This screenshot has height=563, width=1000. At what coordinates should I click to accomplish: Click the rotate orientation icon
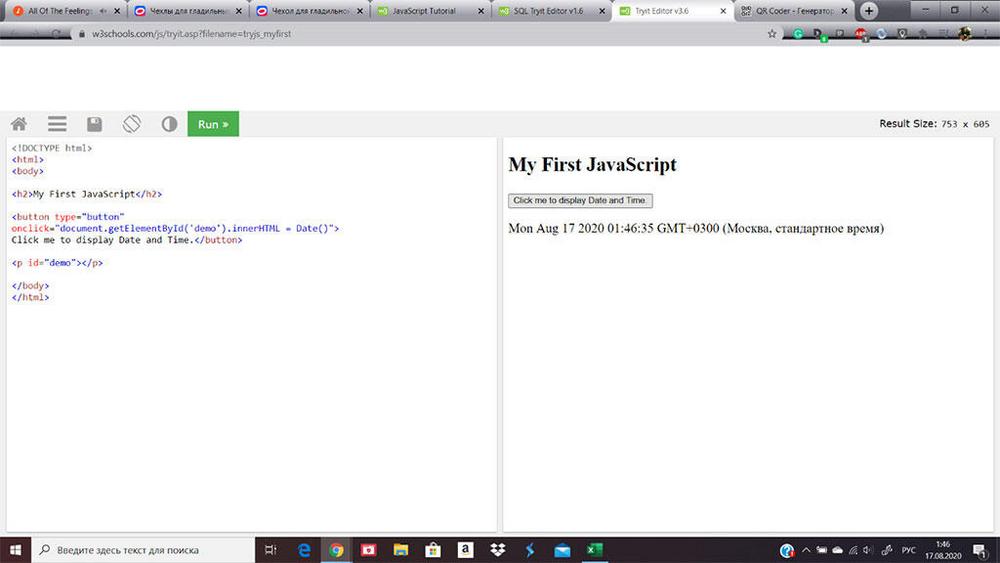tap(132, 124)
